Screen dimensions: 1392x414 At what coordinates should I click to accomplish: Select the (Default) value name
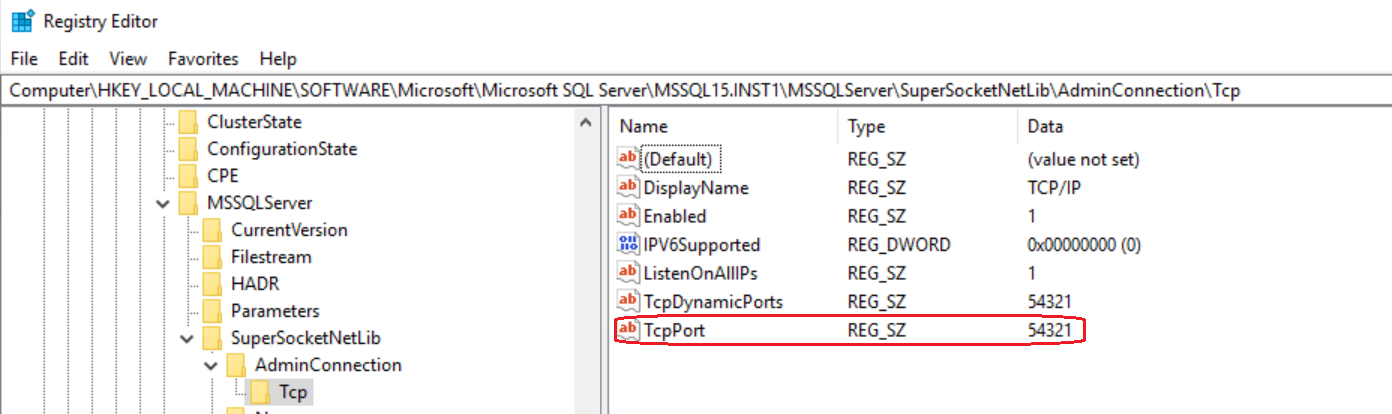coord(679,158)
